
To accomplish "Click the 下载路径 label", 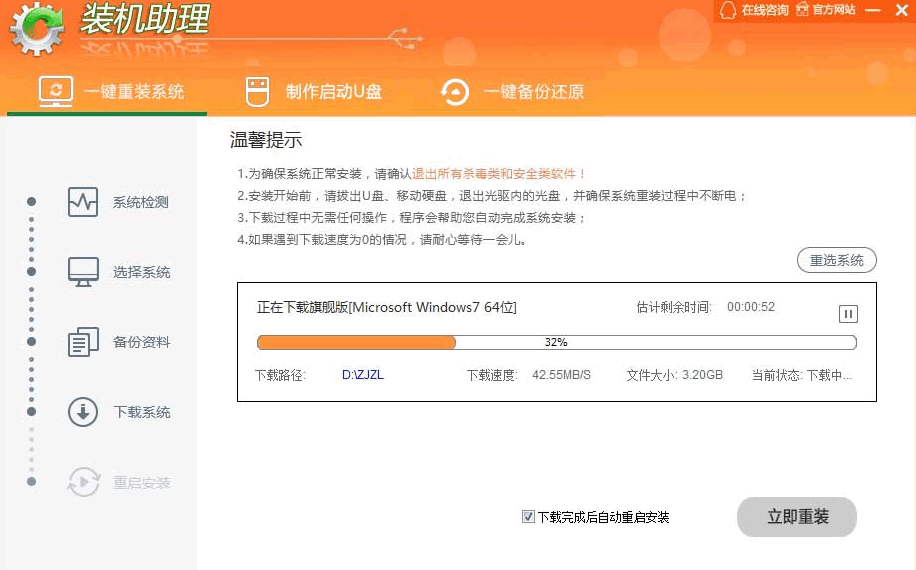I will pos(280,375).
